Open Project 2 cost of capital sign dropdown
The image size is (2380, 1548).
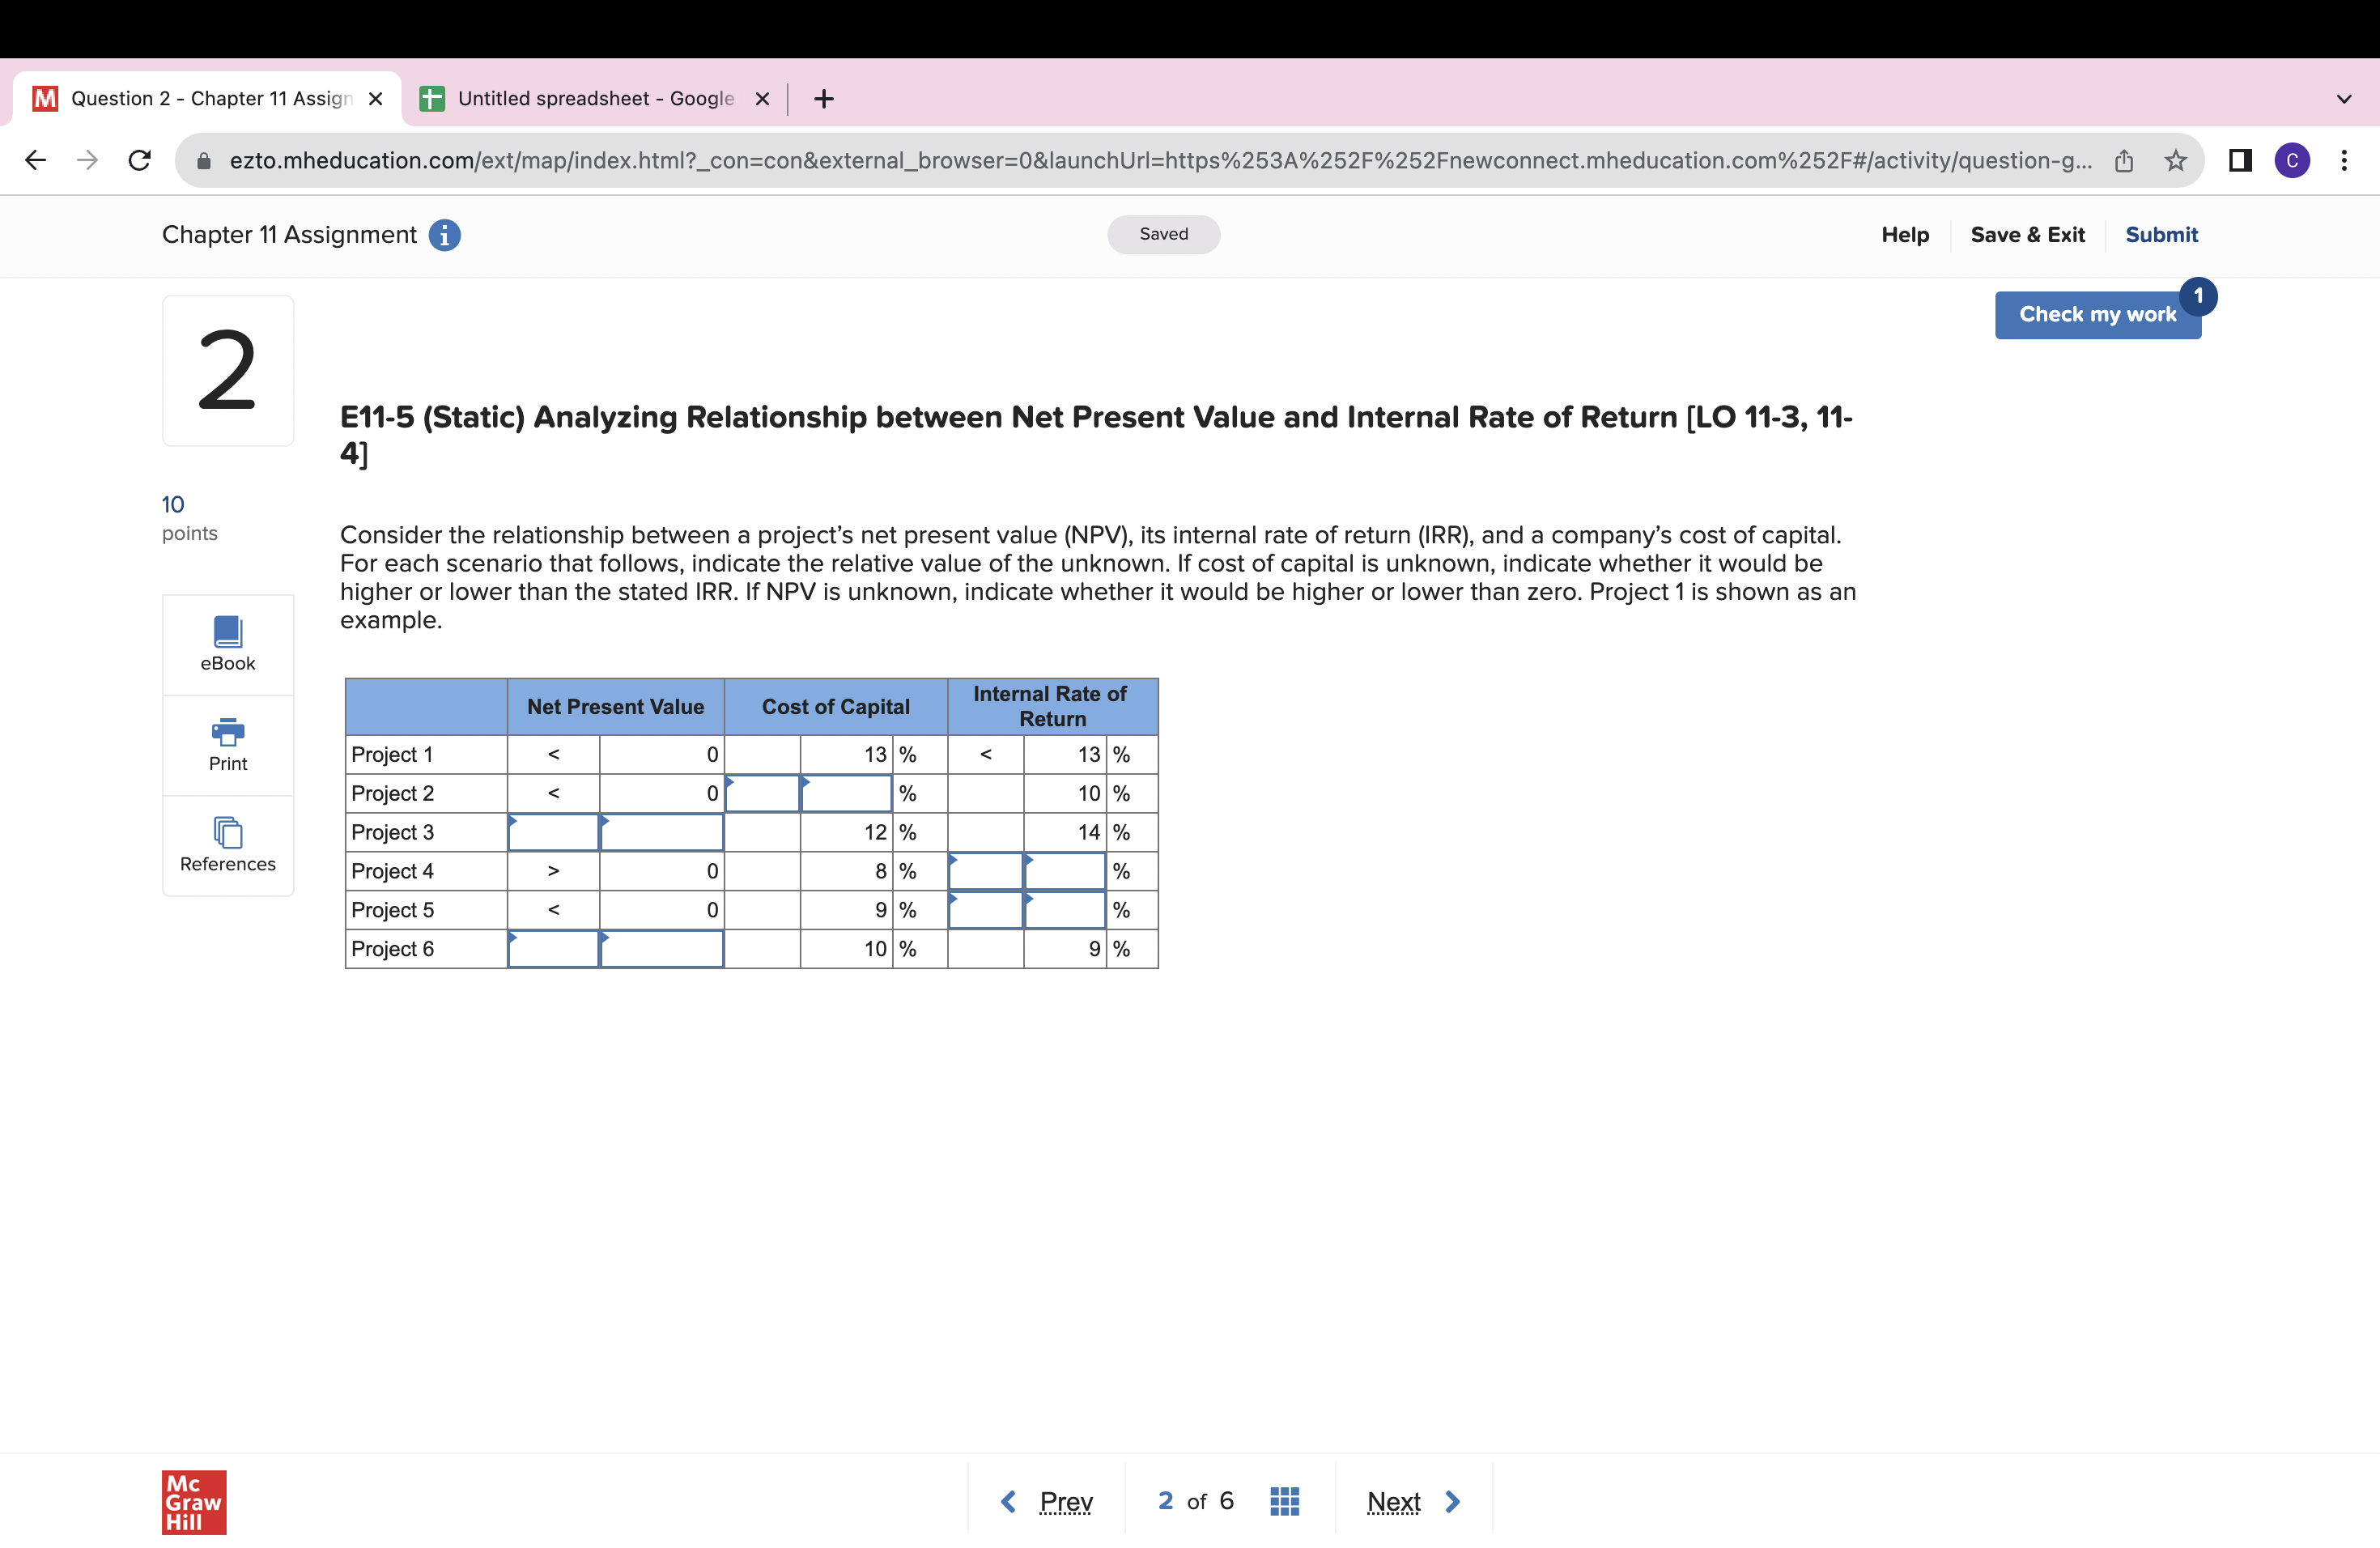[x=762, y=794]
